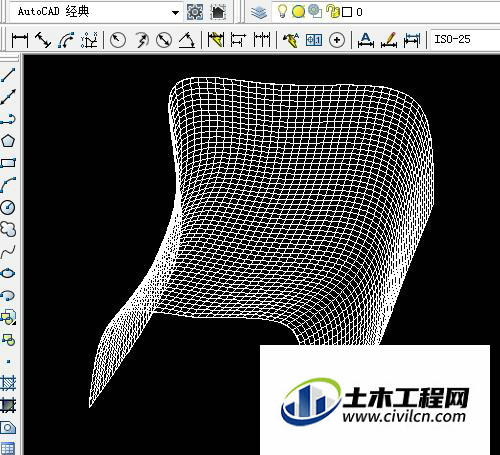Open Workspace Settings gear icon
Image resolution: width=500 pixels, height=455 pixels.
tap(195, 12)
